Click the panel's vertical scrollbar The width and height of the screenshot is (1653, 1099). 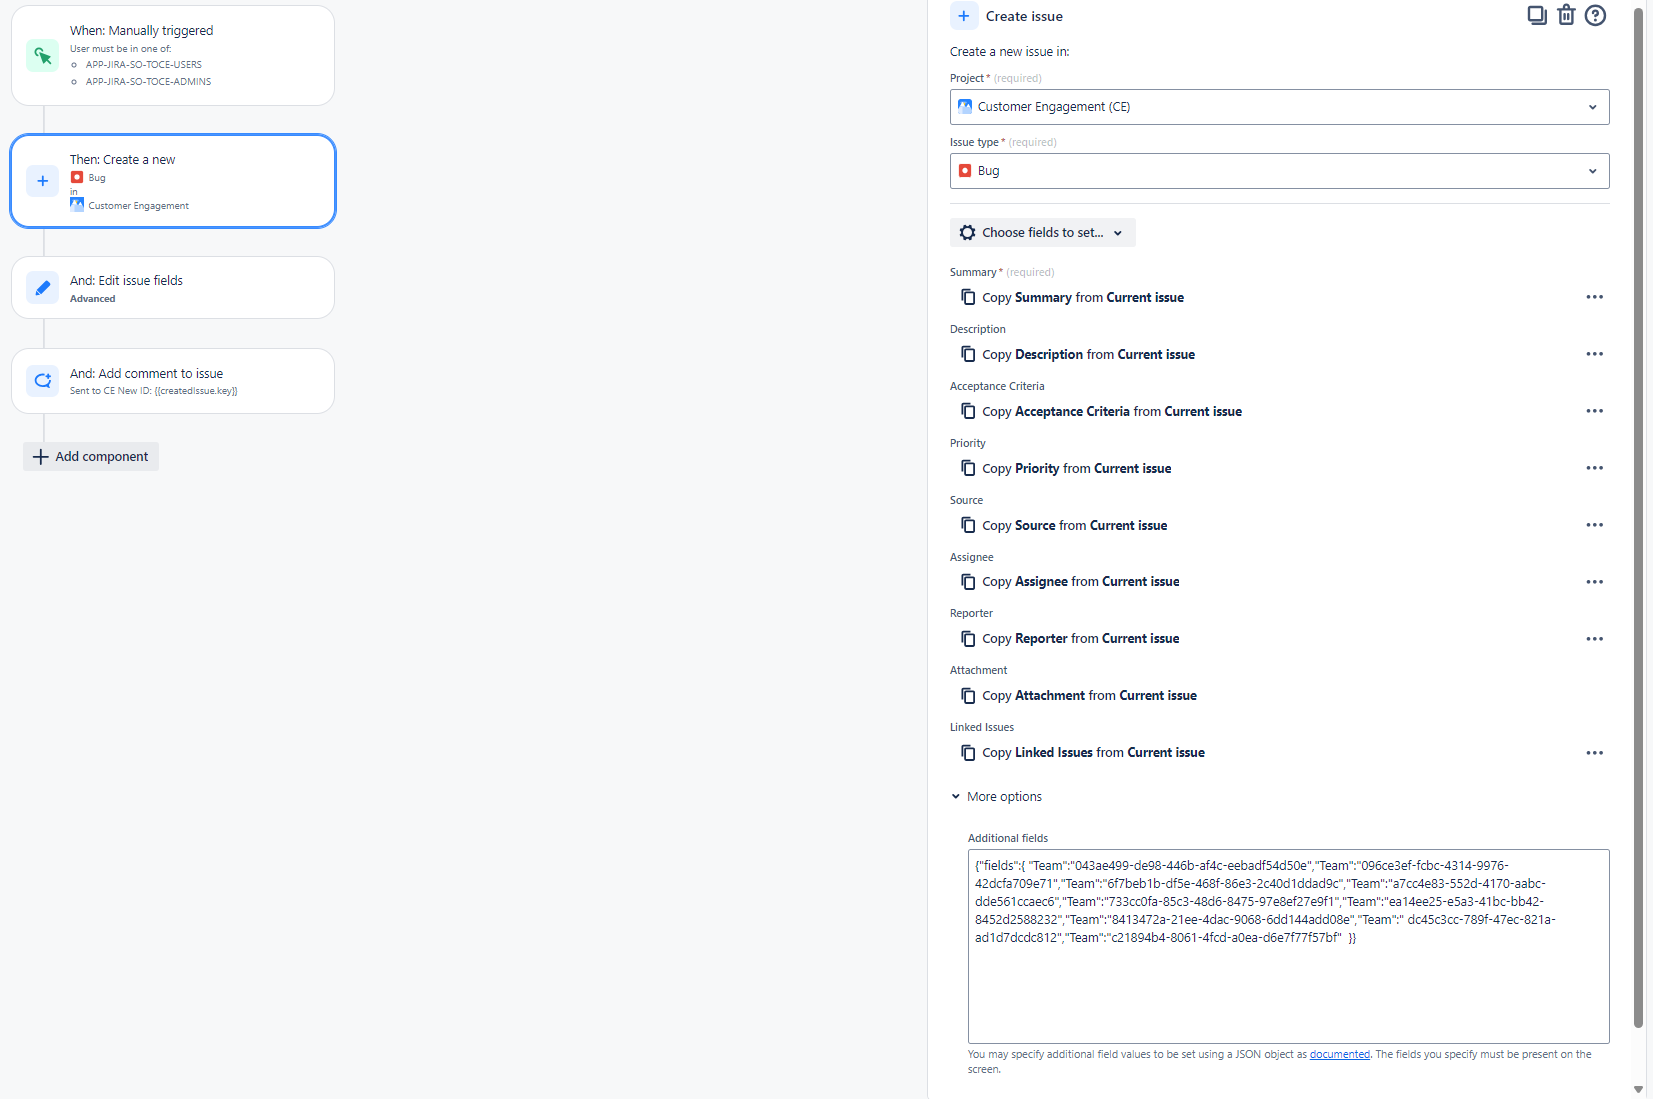[x=1638, y=518]
